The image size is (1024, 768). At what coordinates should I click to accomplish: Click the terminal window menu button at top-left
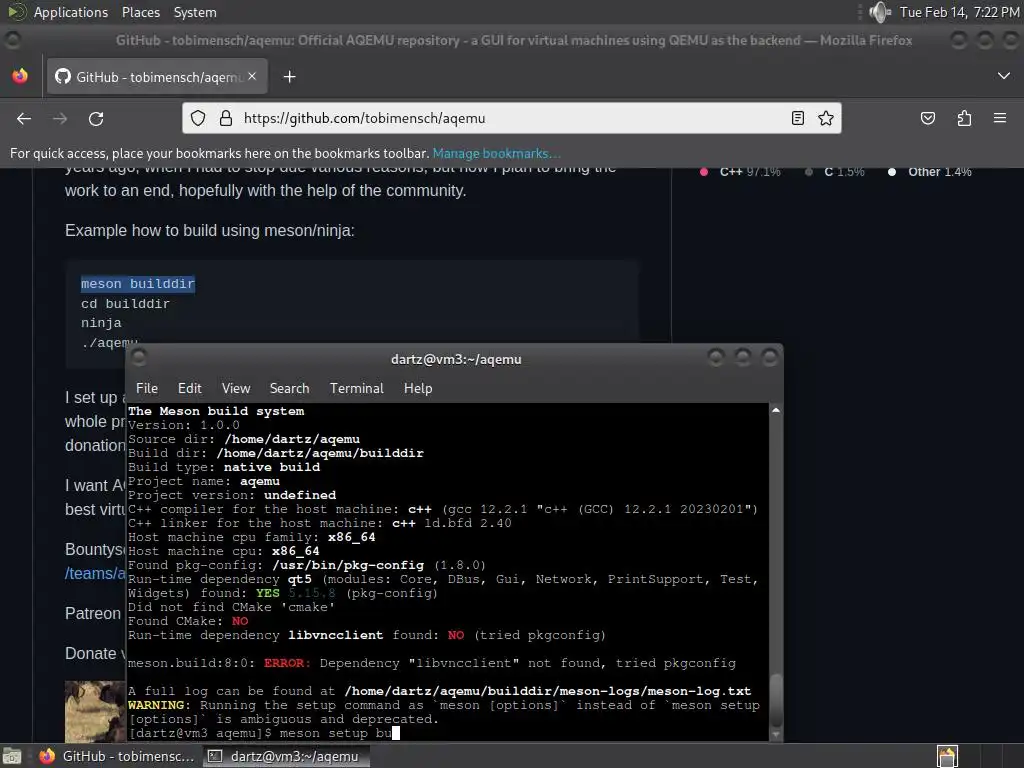coord(138,357)
